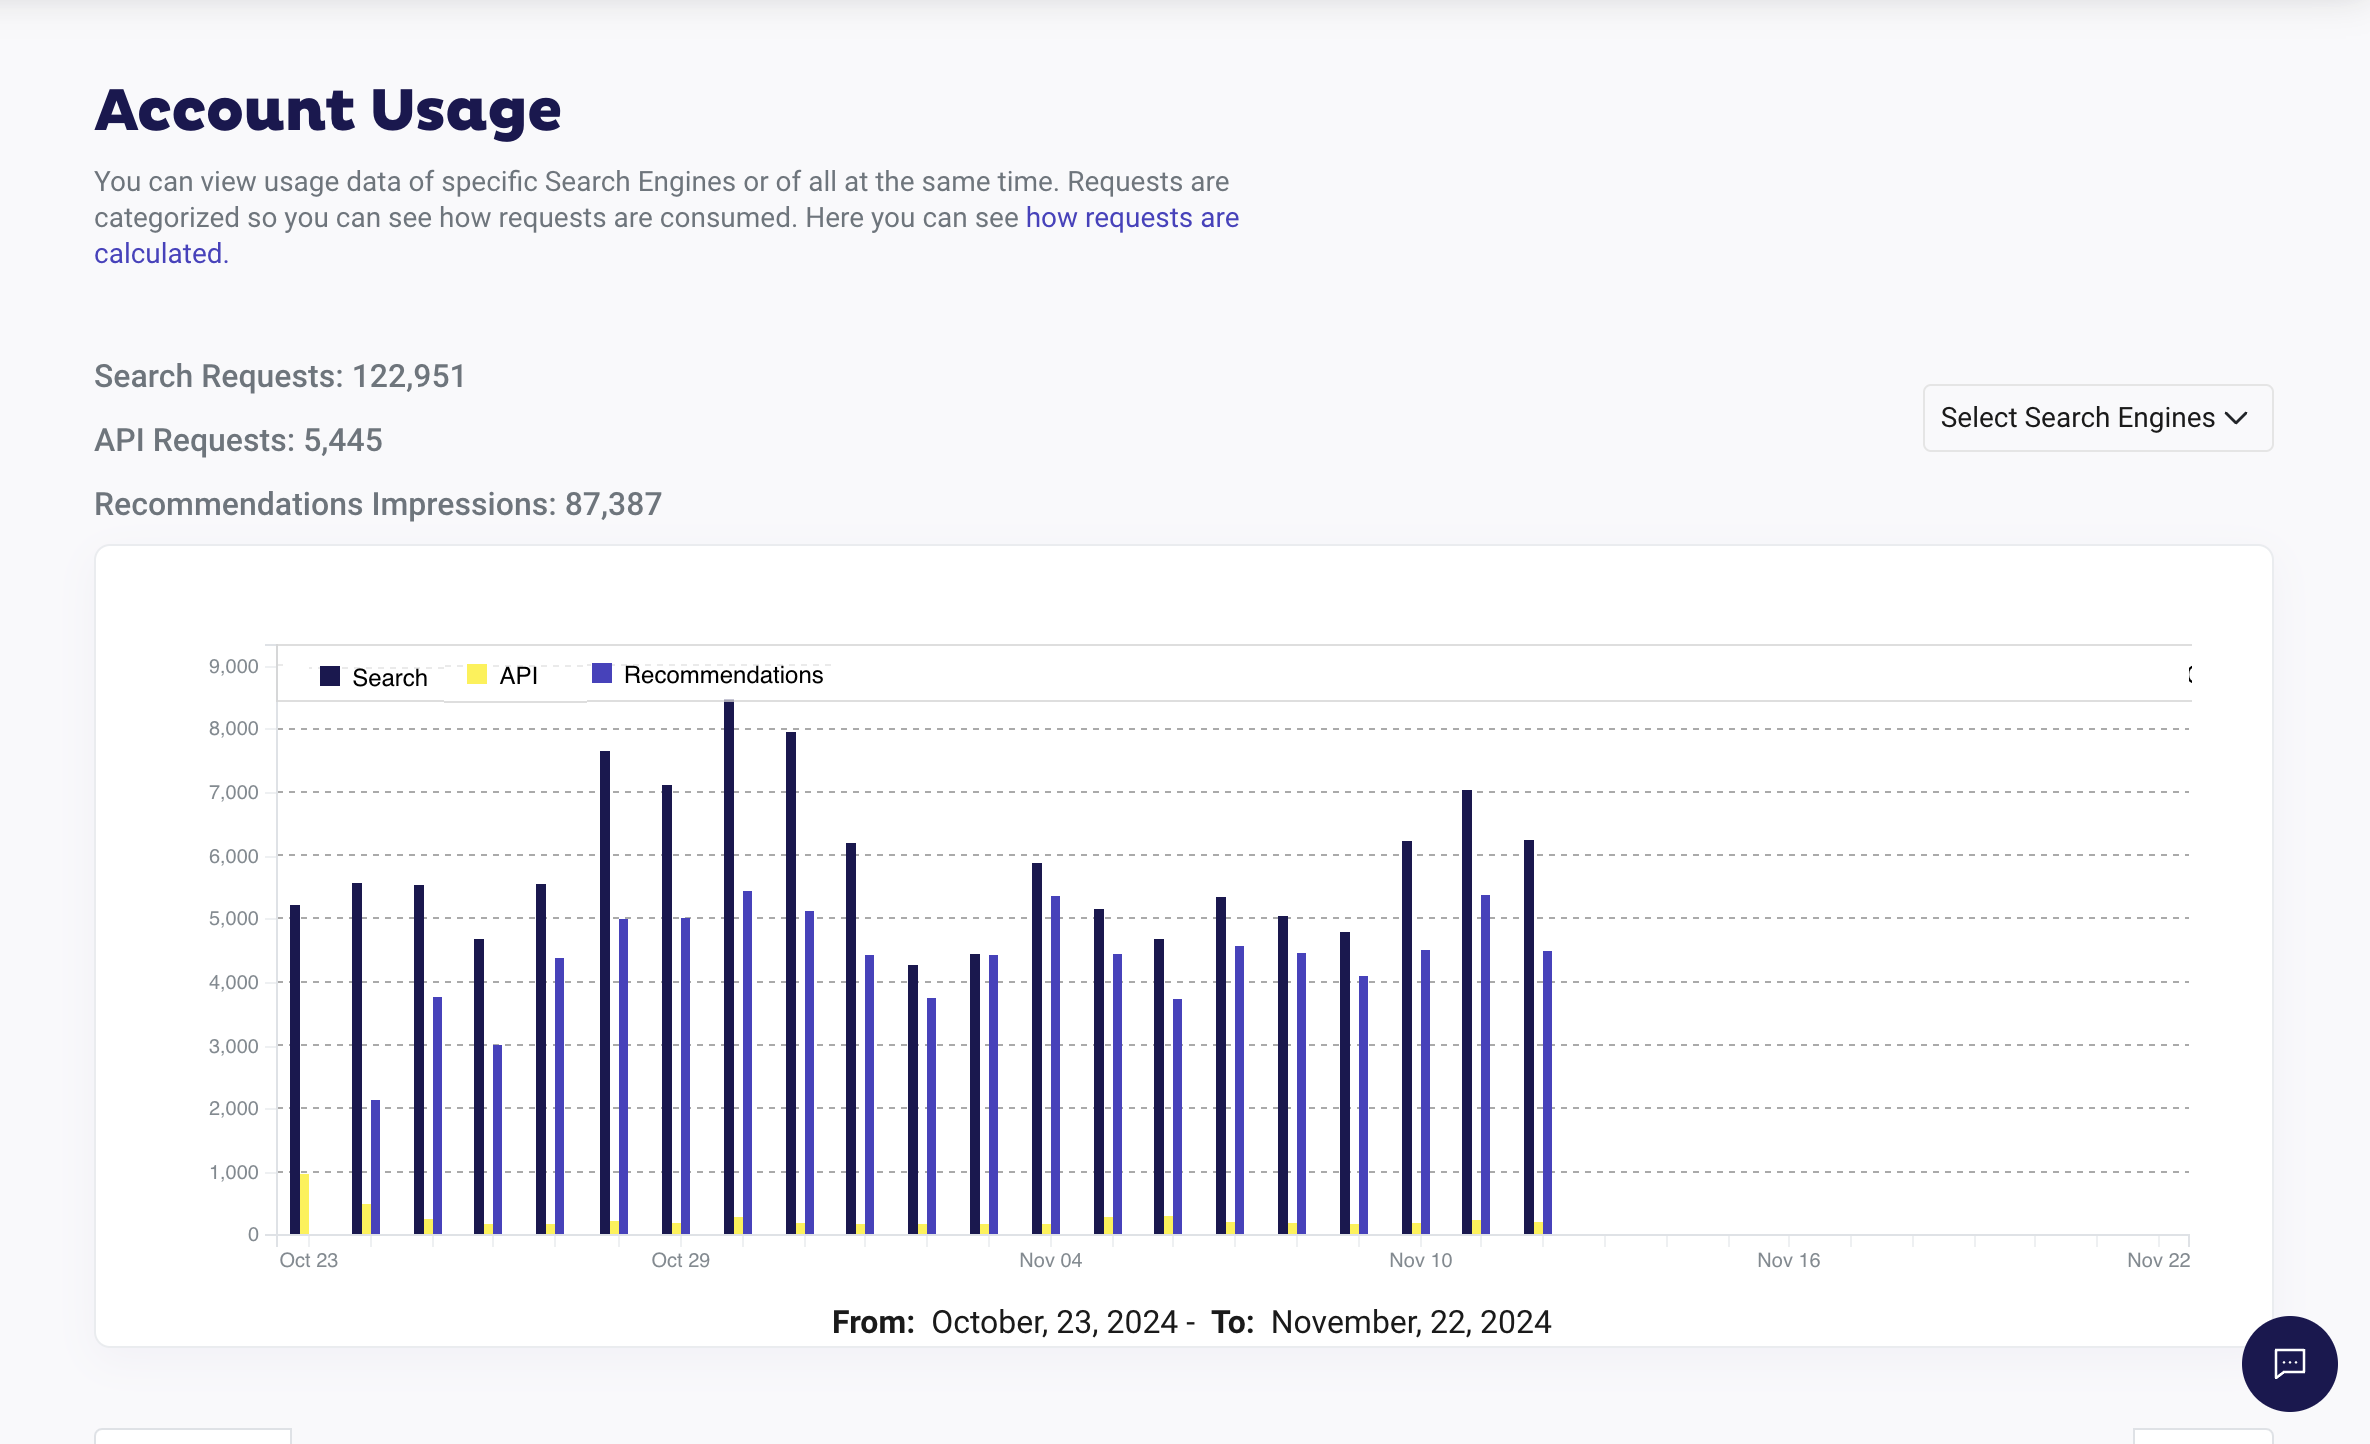The height and width of the screenshot is (1444, 2370).
Task: Click the tallest Search bar above 8,000
Action: pos(729,967)
